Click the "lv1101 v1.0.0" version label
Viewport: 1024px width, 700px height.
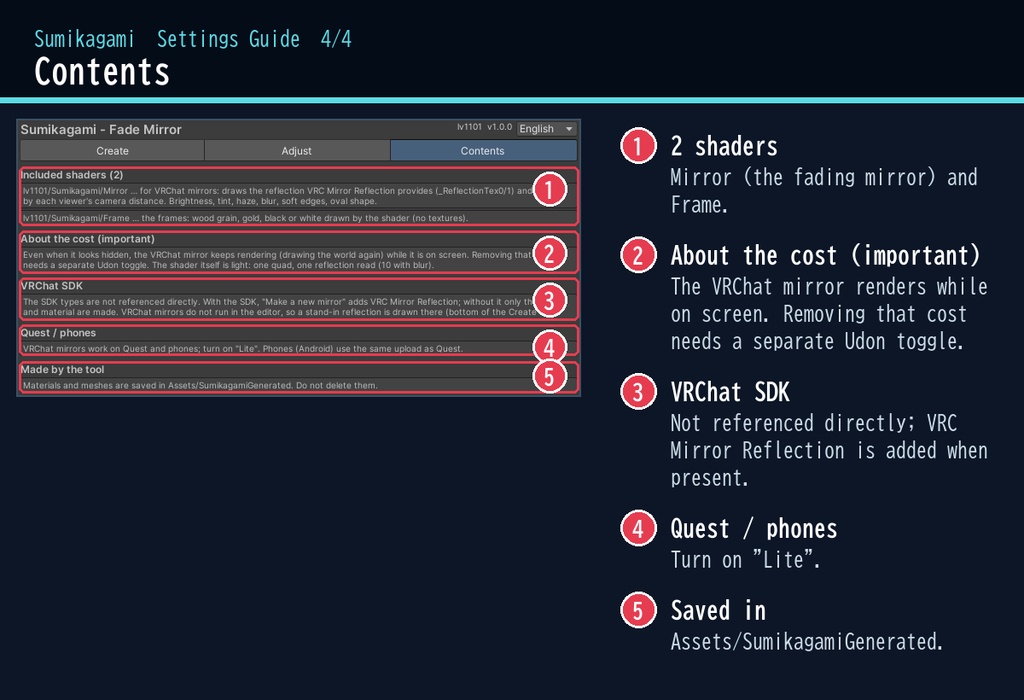[x=484, y=127]
